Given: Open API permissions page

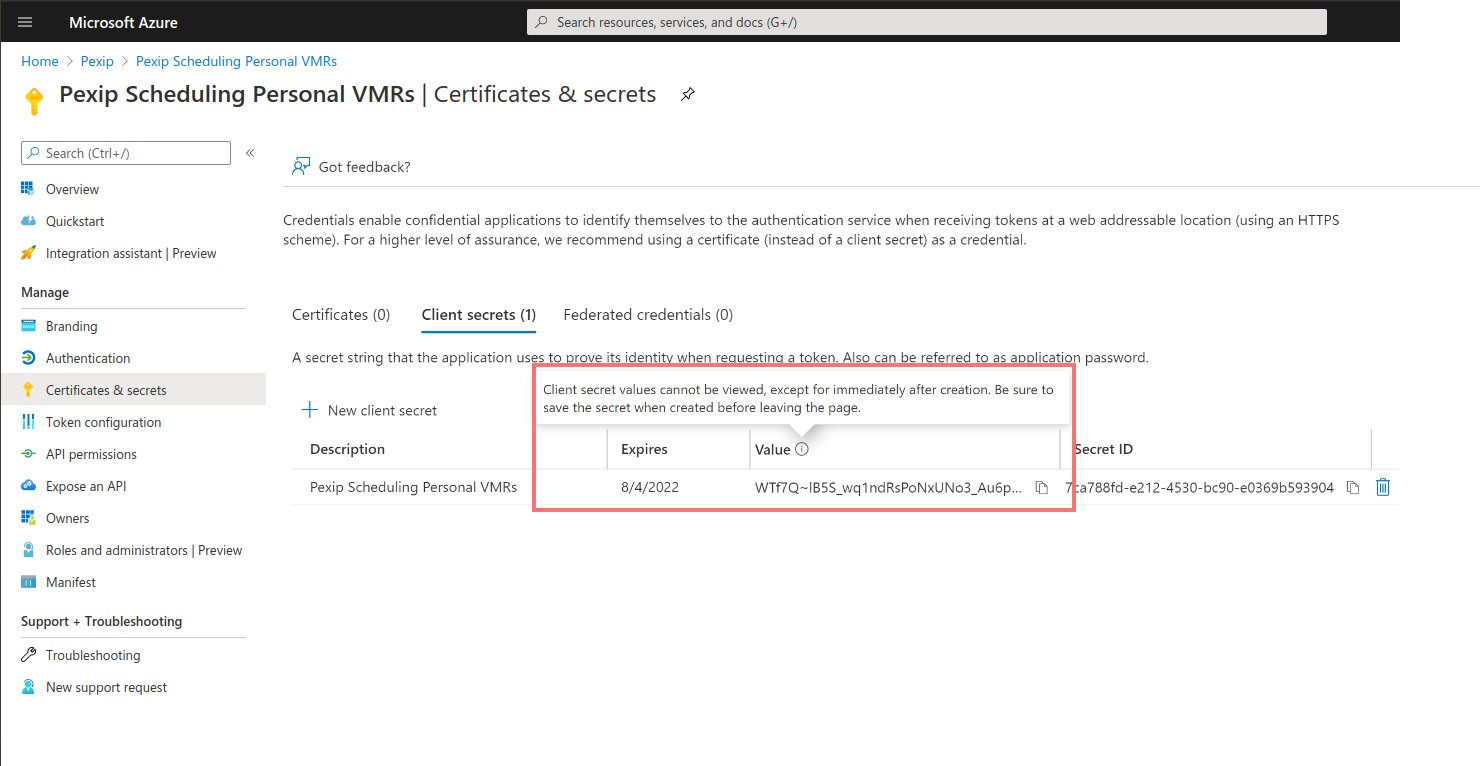Looking at the screenshot, I should point(91,454).
